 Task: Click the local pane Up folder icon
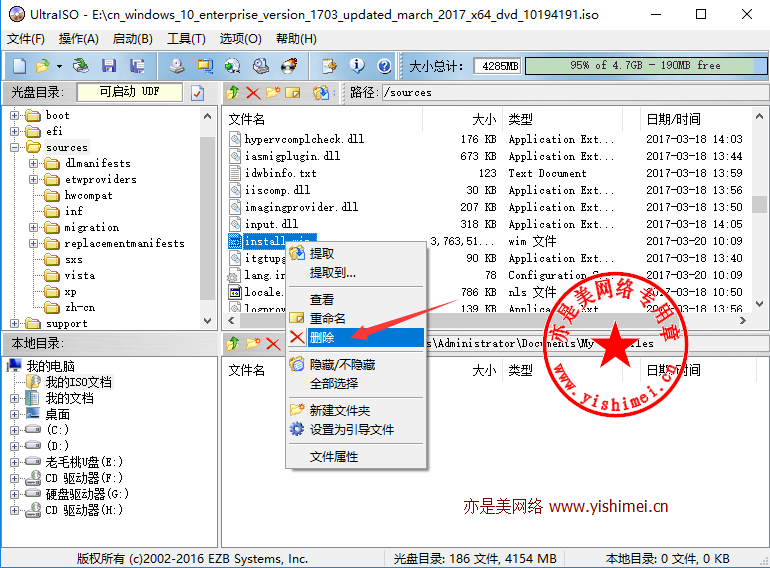233,344
